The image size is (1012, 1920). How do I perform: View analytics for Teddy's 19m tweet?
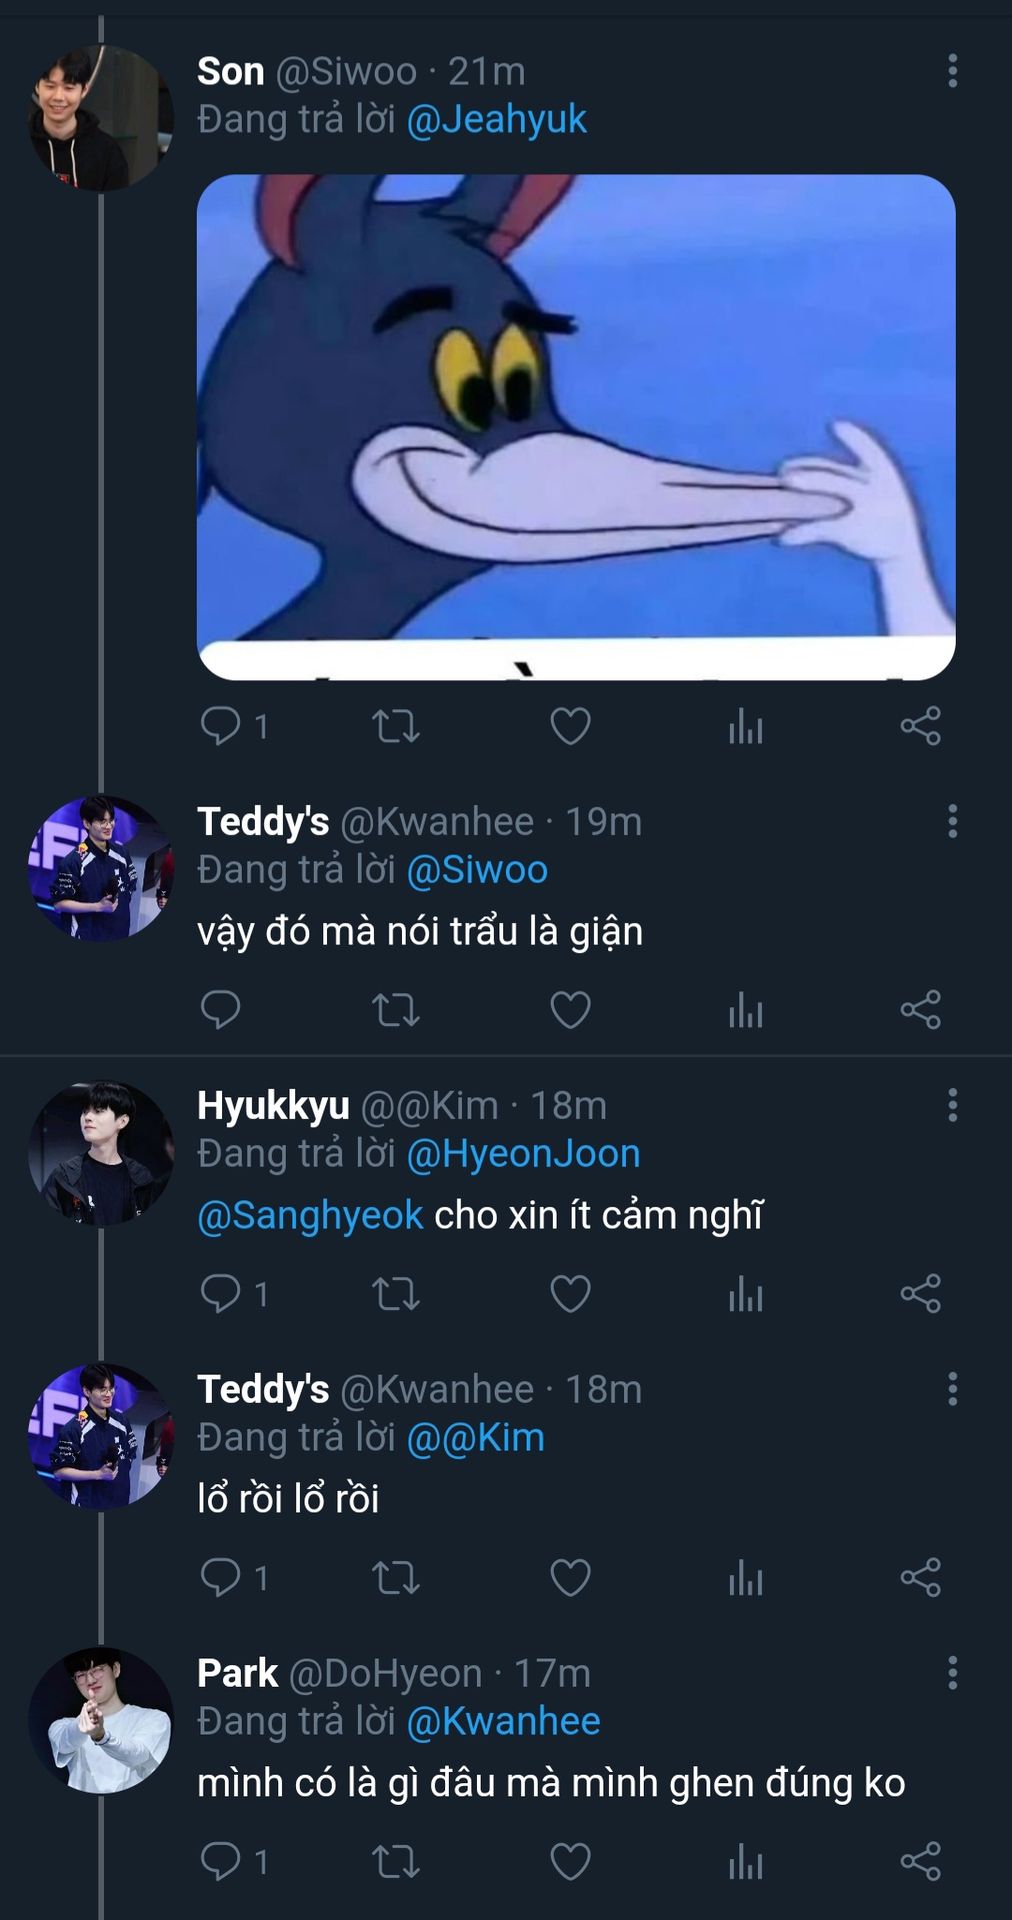[745, 1010]
